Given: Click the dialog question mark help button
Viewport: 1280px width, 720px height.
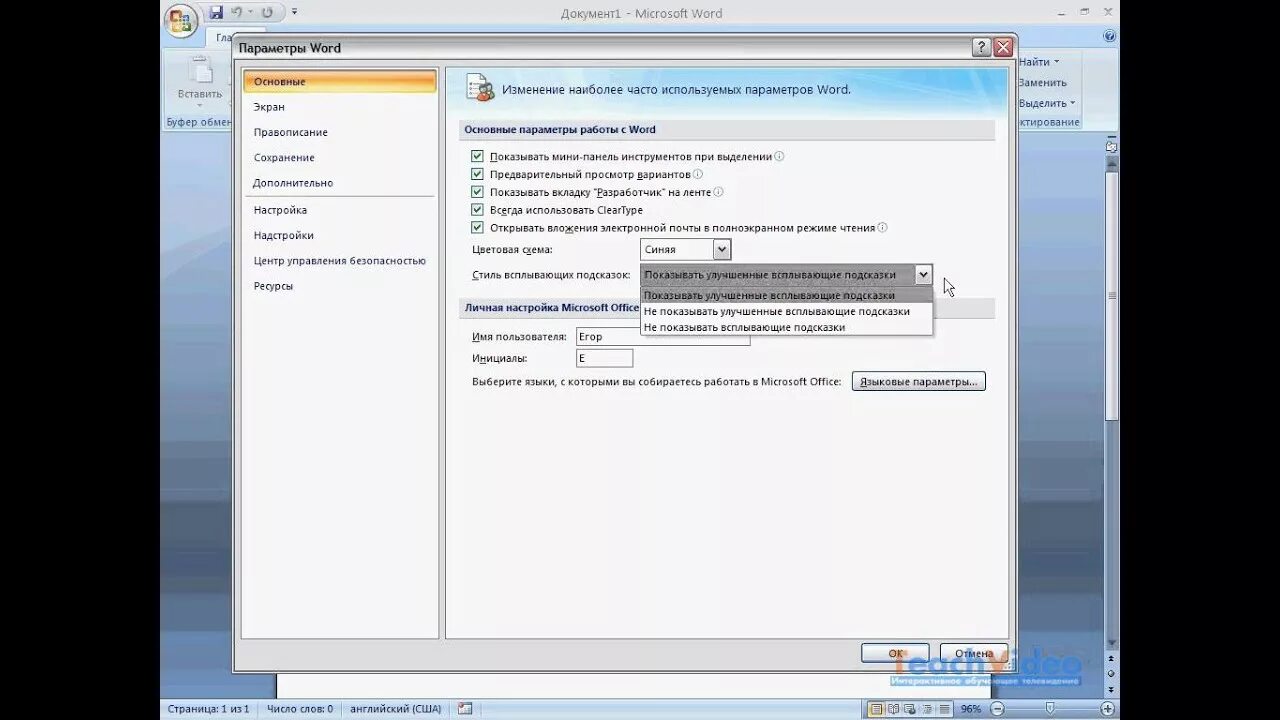Looking at the screenshot, I should point(981,48).
